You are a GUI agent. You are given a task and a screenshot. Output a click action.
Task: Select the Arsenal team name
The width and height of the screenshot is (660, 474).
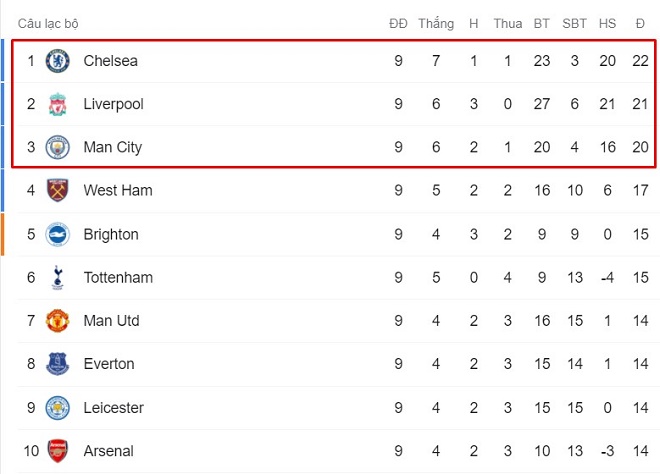[x=108, y=451]
